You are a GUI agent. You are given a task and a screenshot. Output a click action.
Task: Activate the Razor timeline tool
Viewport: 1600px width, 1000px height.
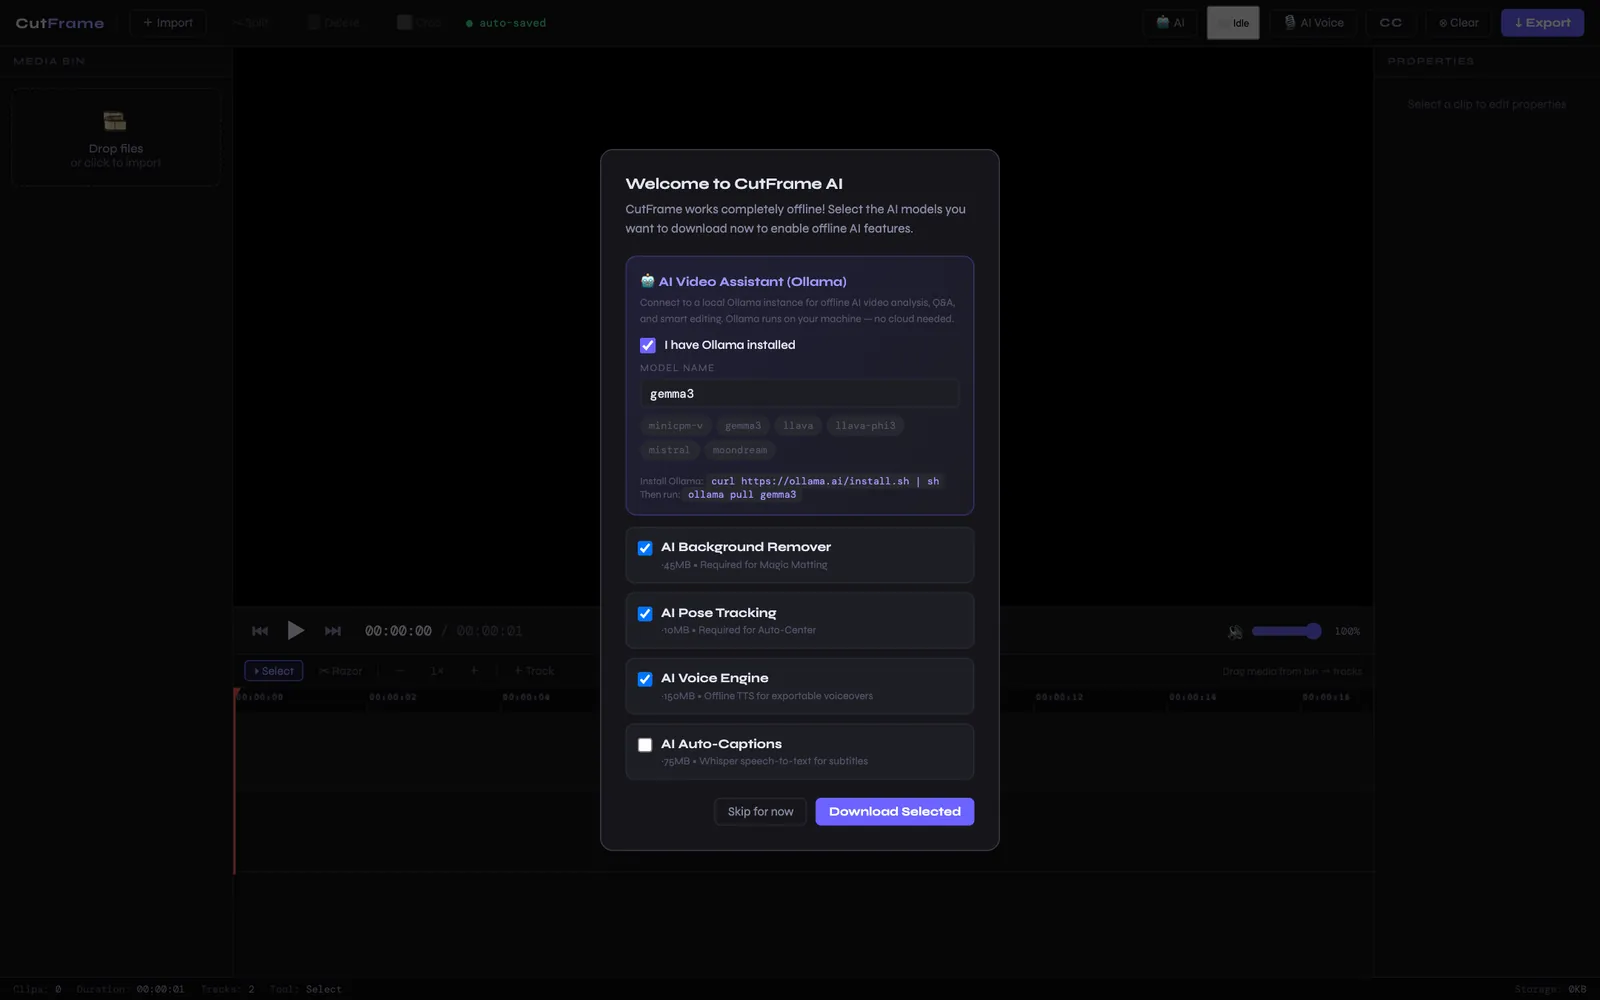click(x=341, y=671)
